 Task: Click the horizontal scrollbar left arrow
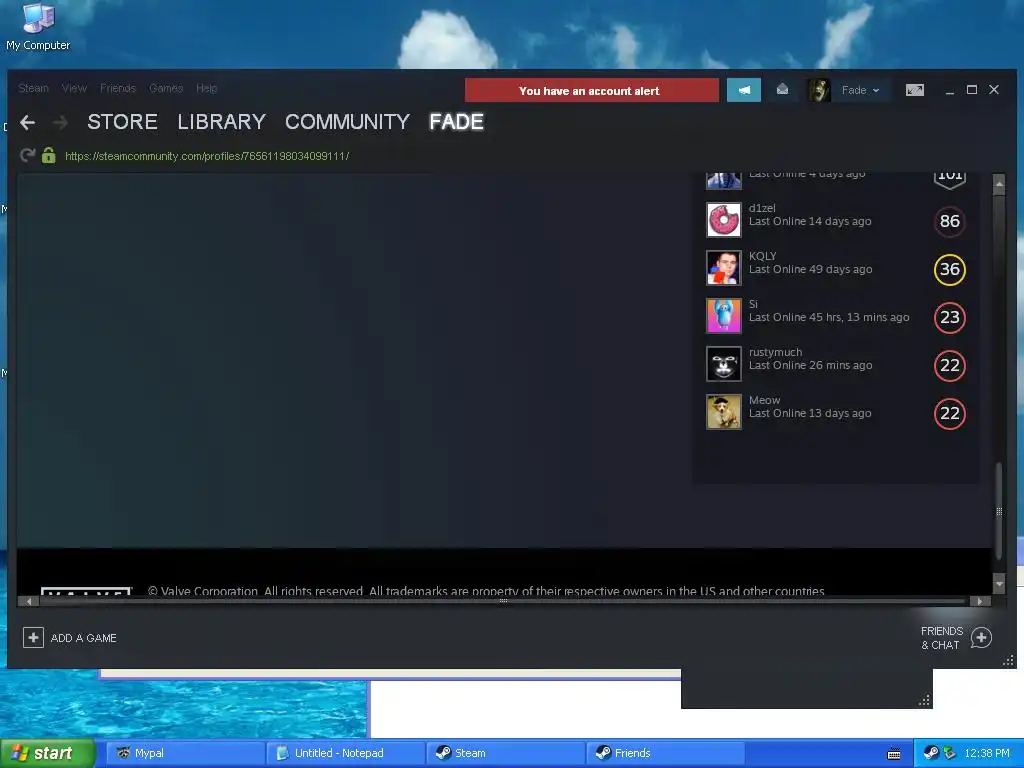[29, 601]
